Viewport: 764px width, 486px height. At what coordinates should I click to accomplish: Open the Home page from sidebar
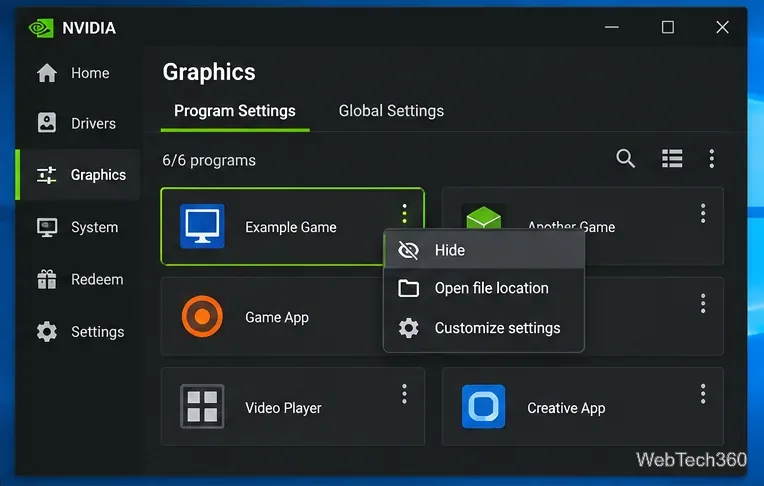point(78,73)
